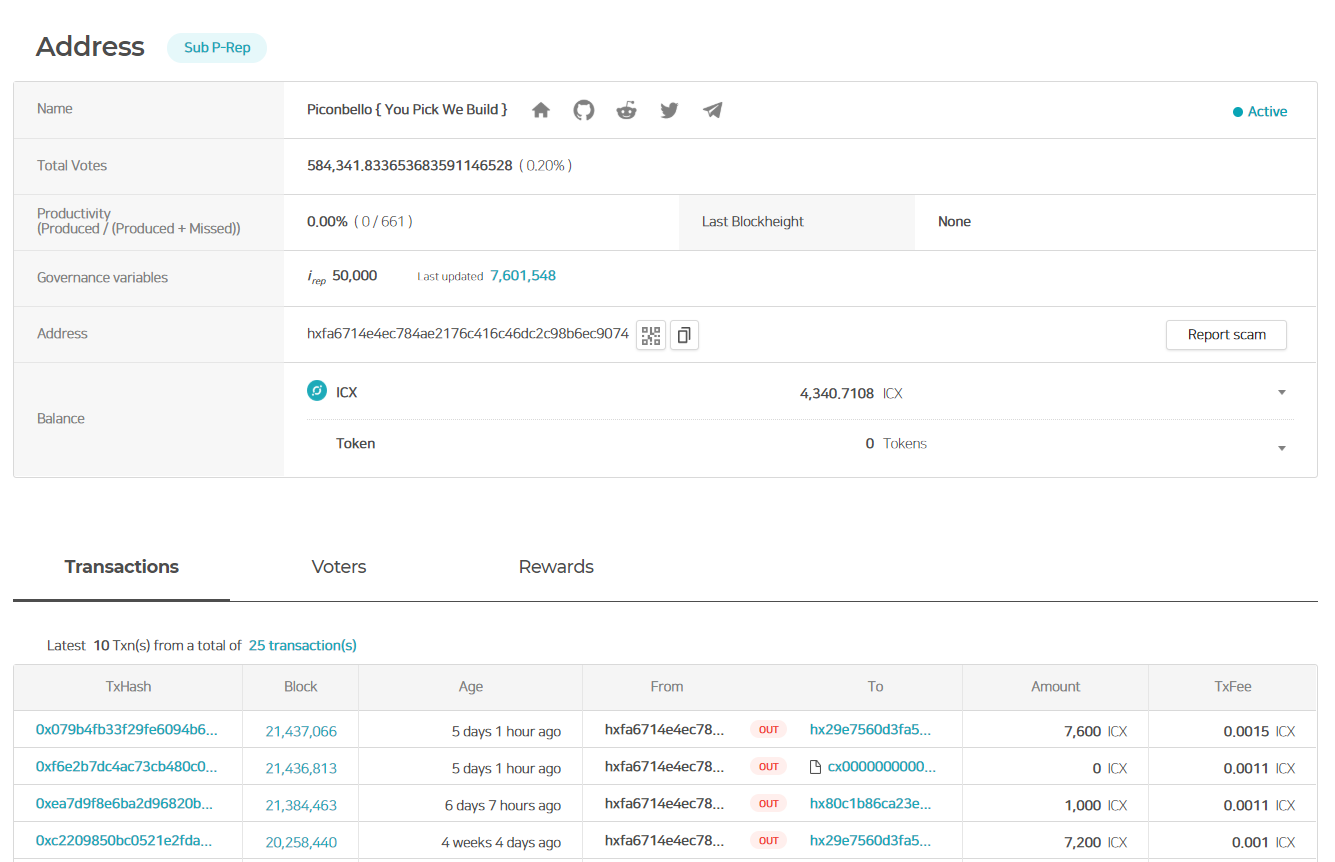
Task: Click the ICX coin logo icon
Action: (x=317, y=391)
